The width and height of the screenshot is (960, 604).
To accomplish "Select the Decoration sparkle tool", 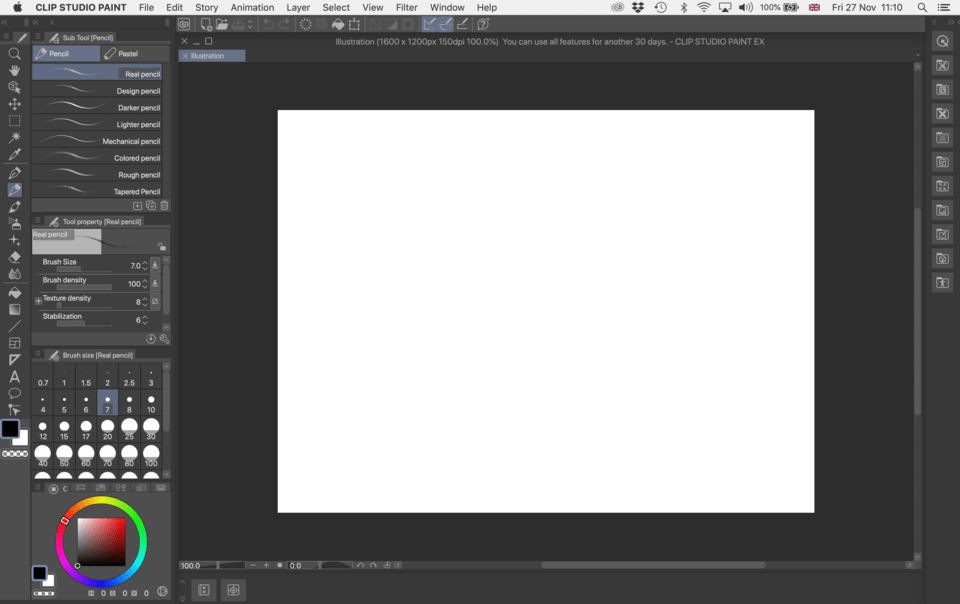I will 15,240.
